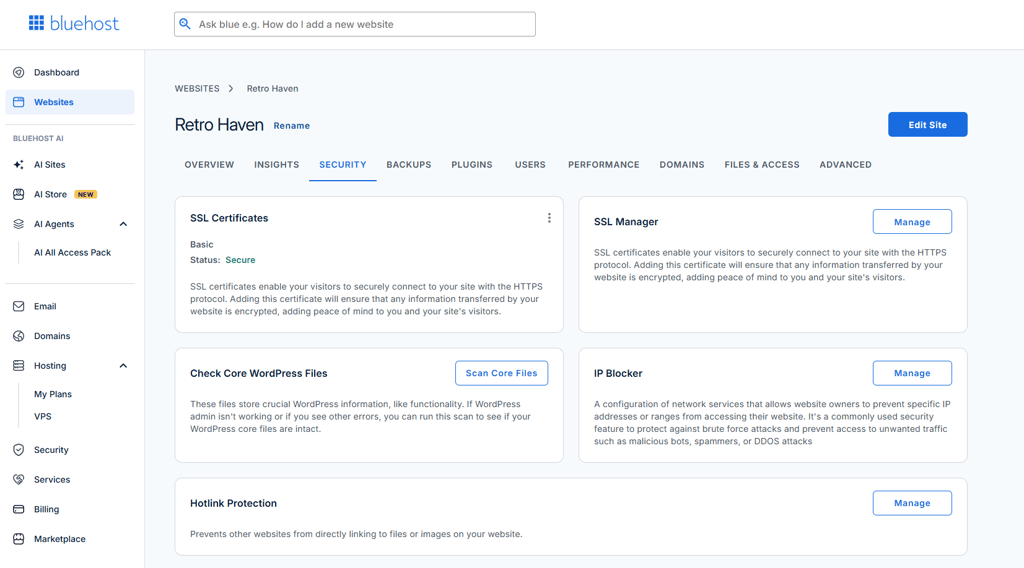The height and width of the screenshot is (568, 1024).
Task: Click the Retro Haven page heading
Action: 219,125
